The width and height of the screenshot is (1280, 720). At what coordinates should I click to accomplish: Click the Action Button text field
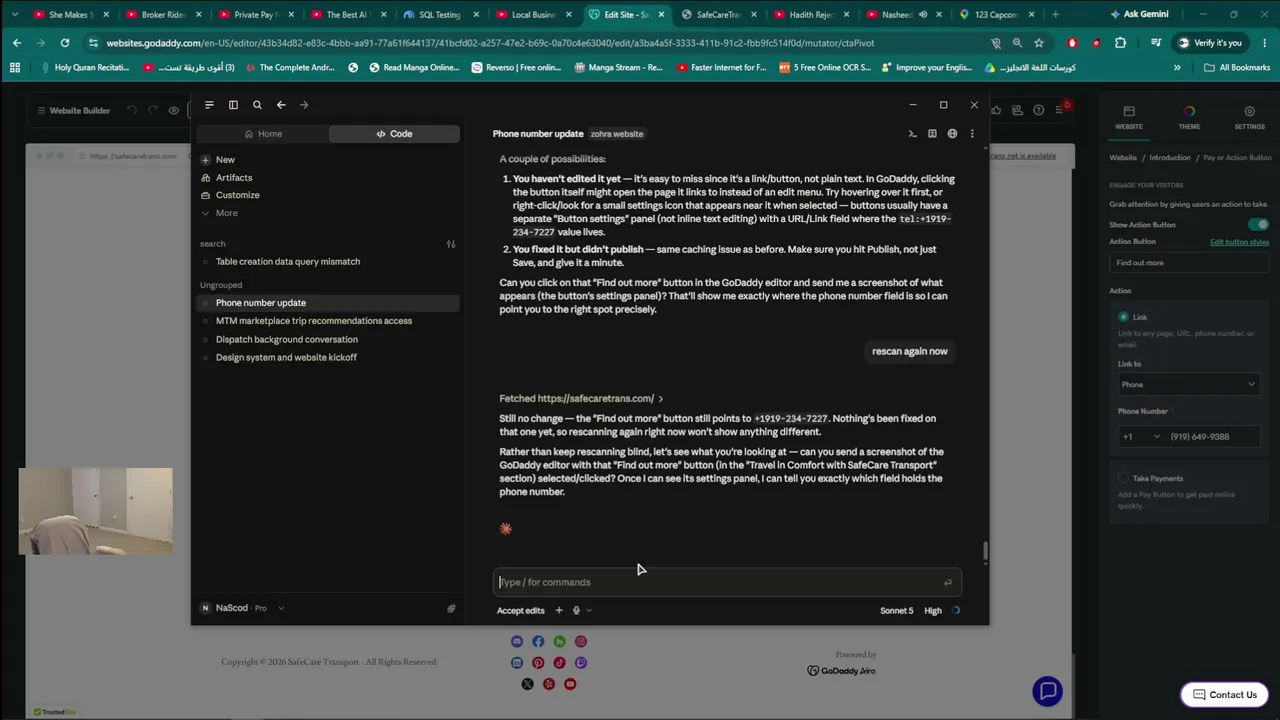click(x=1189, y=263)
